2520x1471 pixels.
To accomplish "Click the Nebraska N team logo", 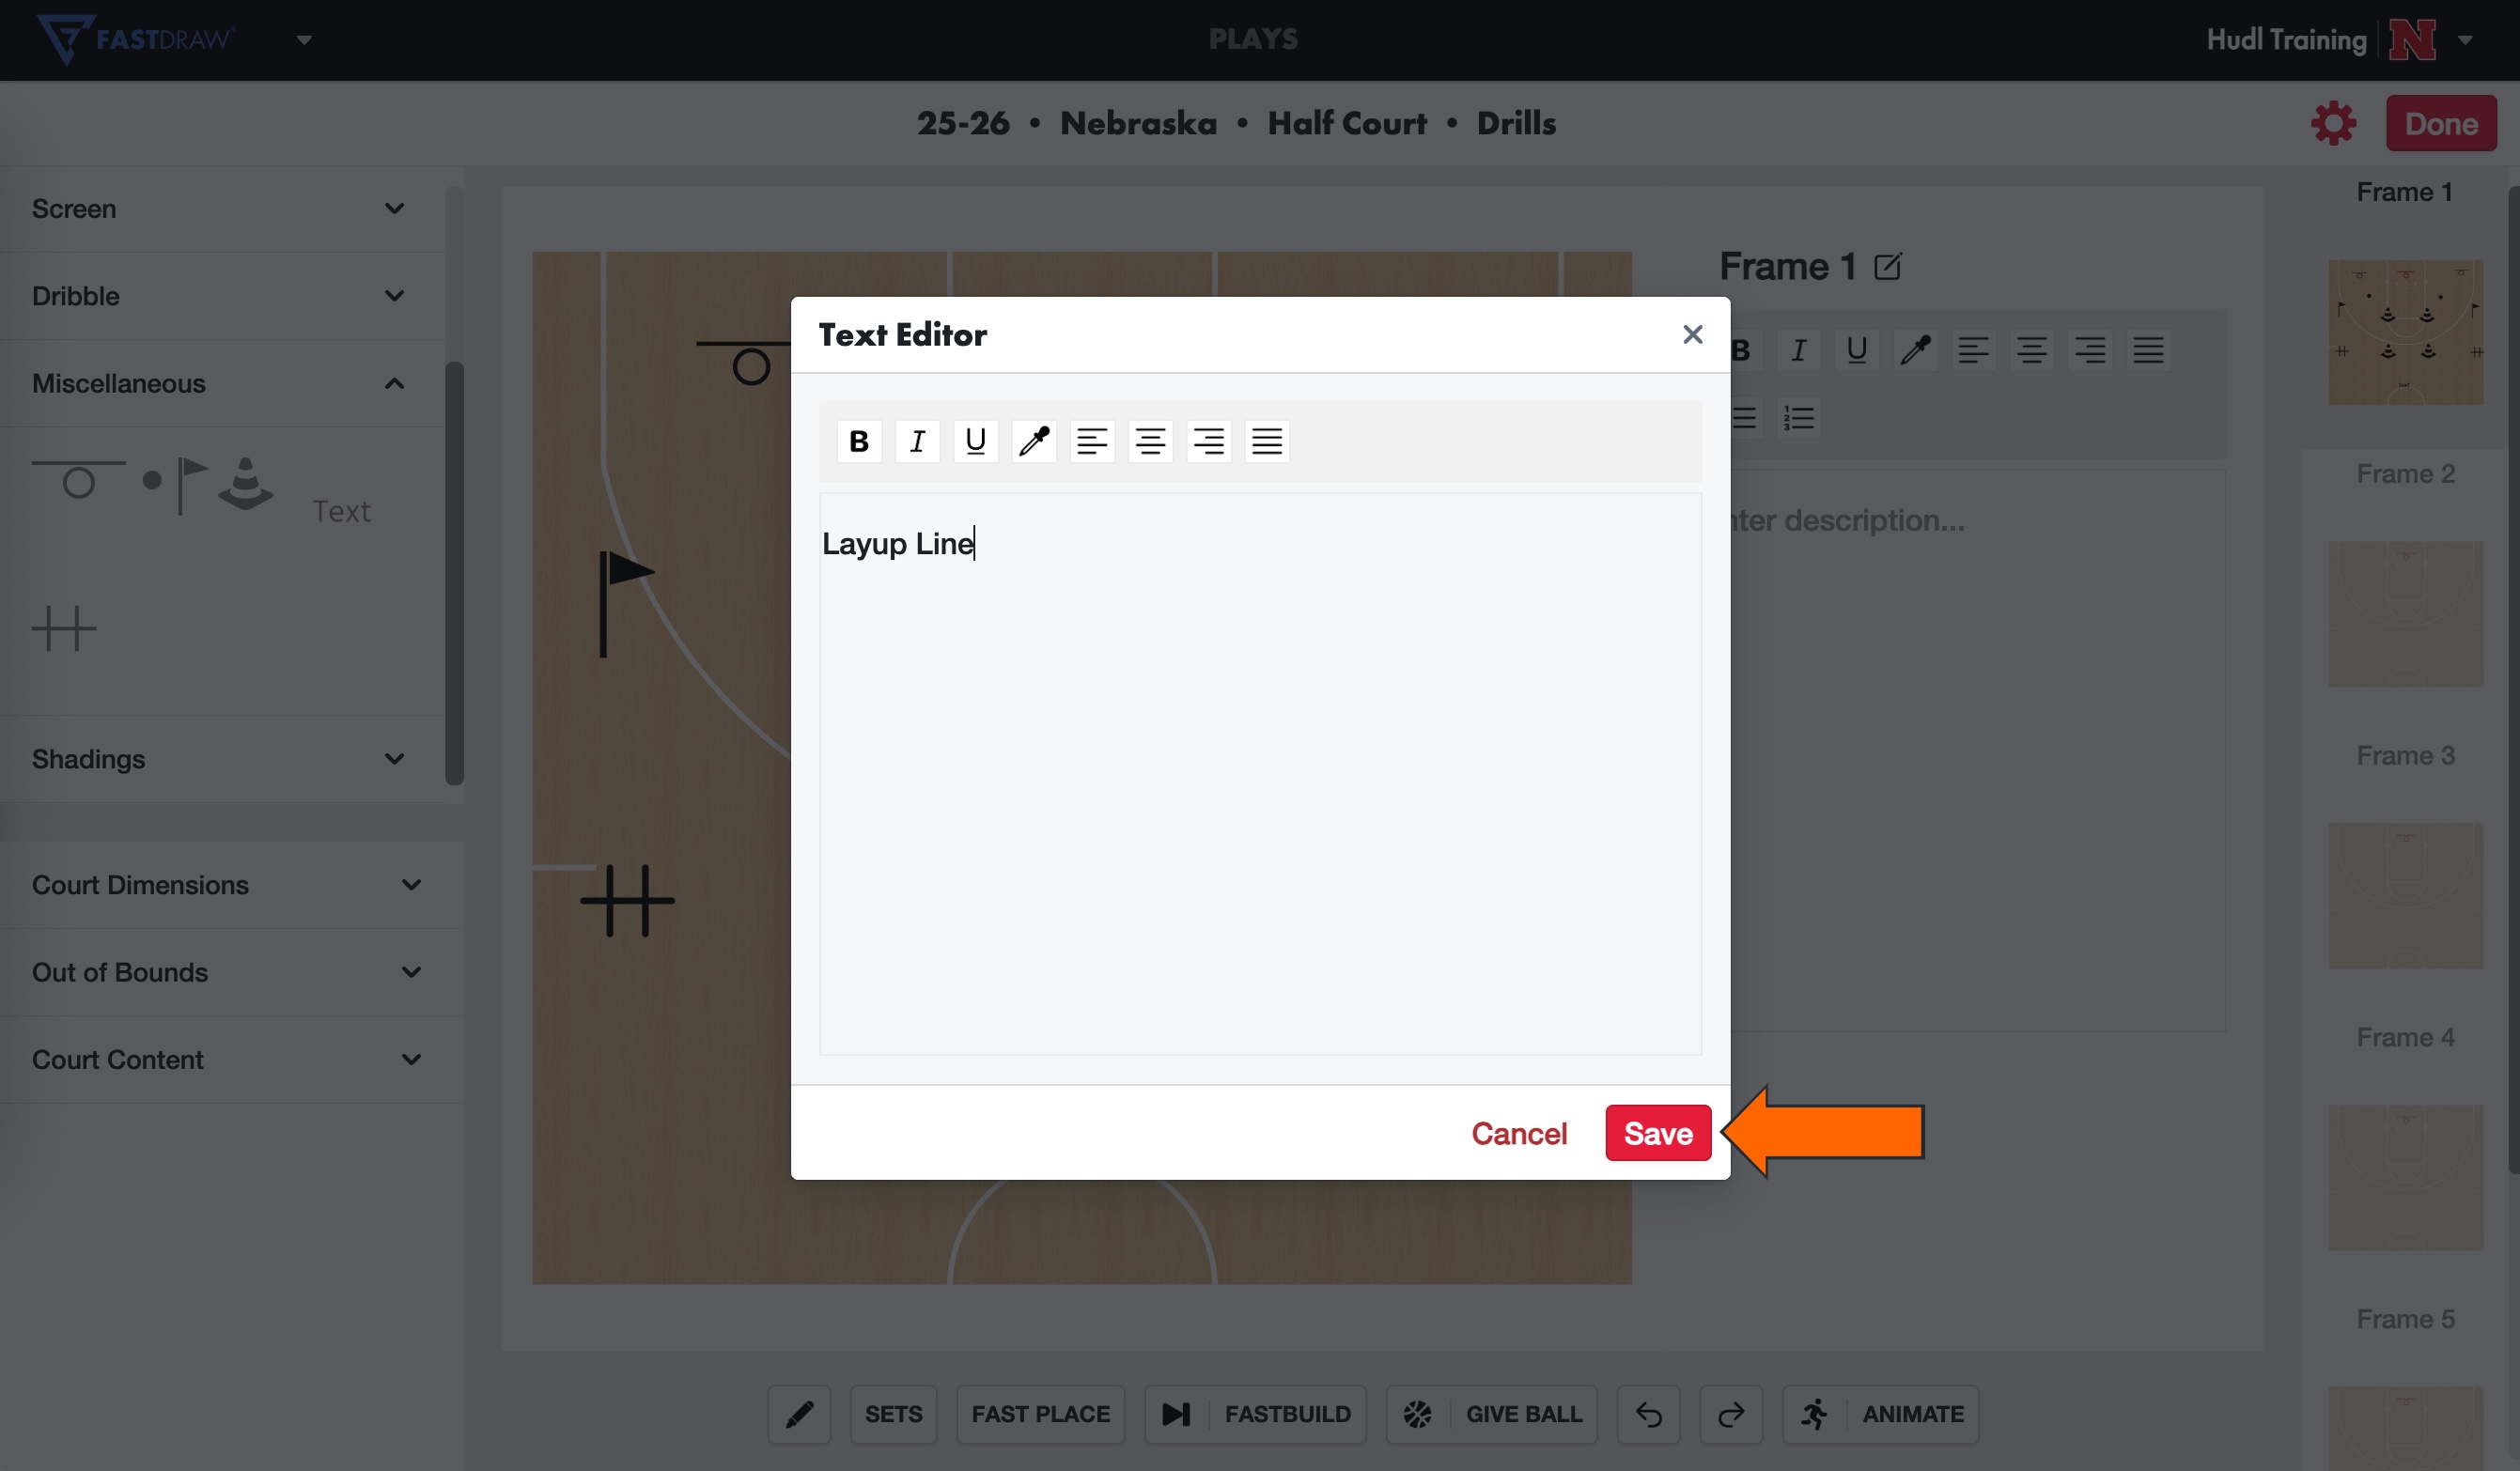I will coord(2412,40).
